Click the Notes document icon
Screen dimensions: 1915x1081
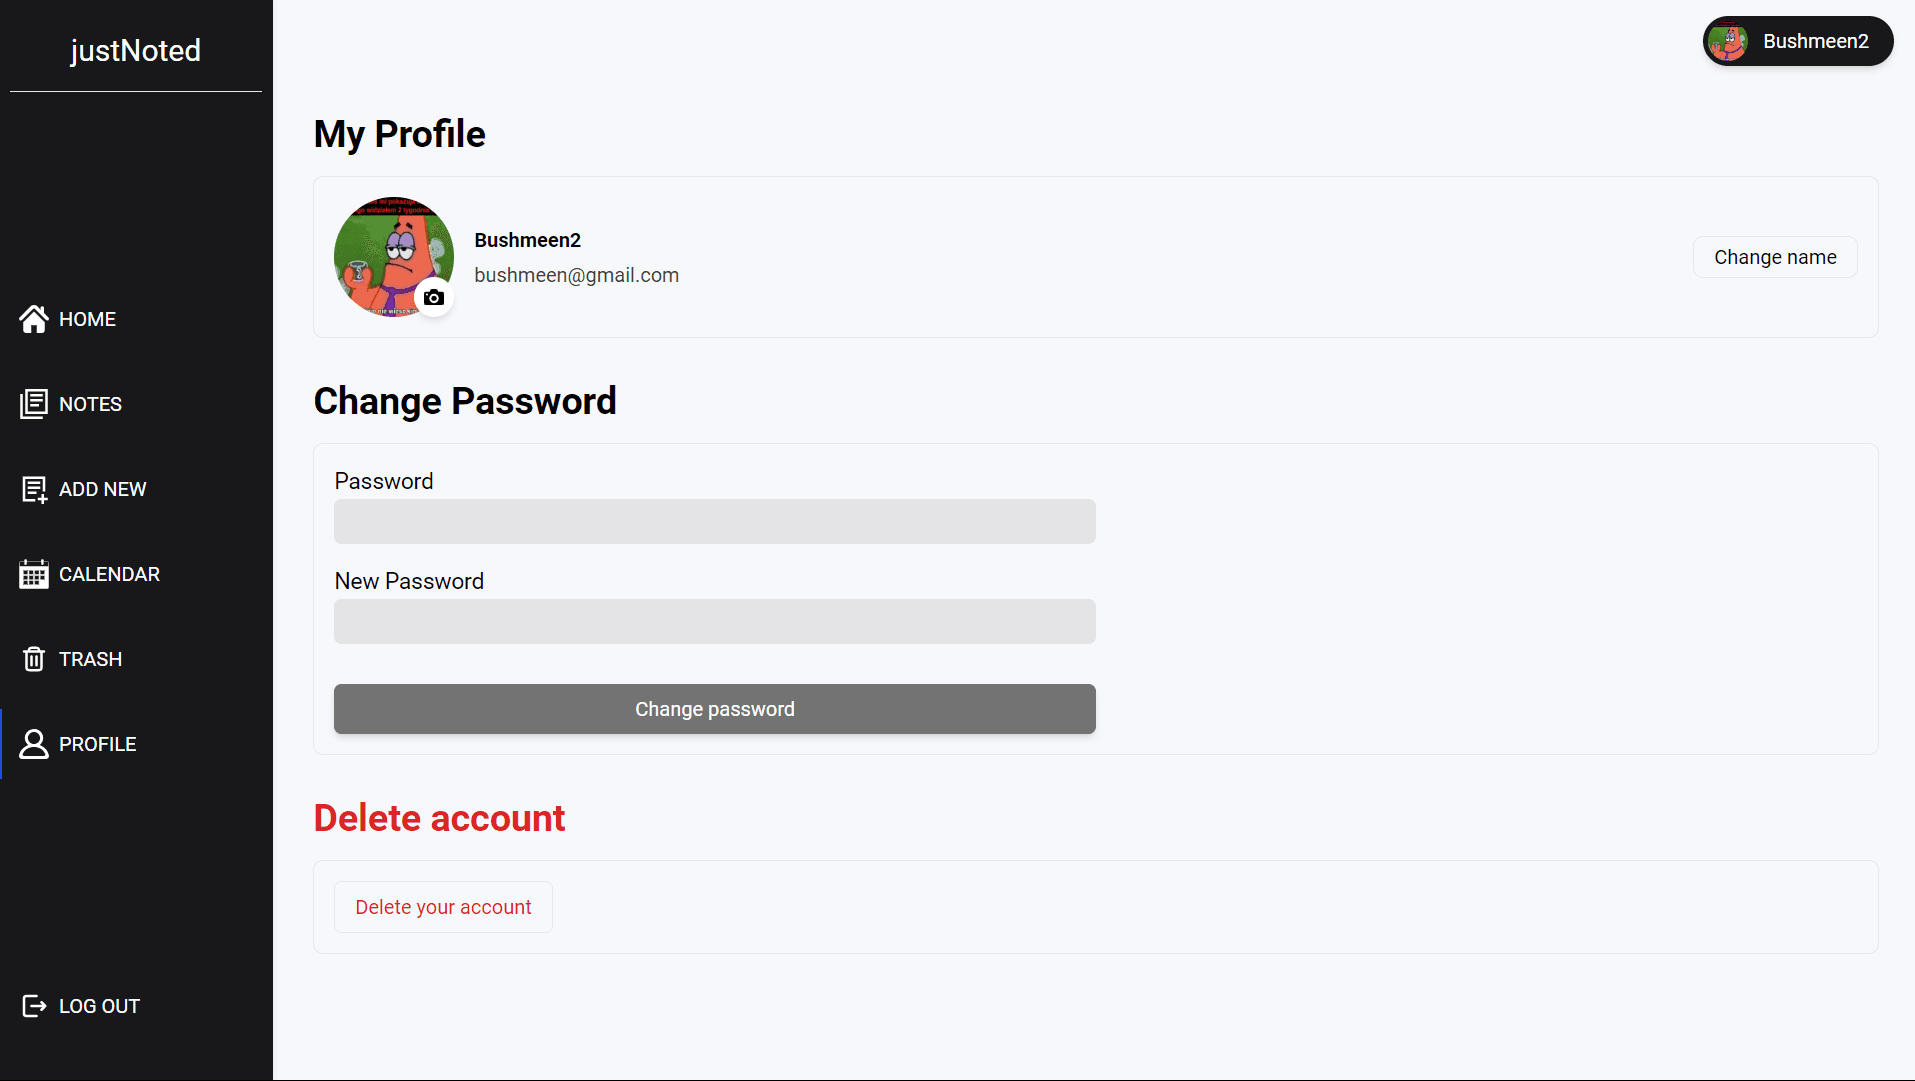coord(34,404)
